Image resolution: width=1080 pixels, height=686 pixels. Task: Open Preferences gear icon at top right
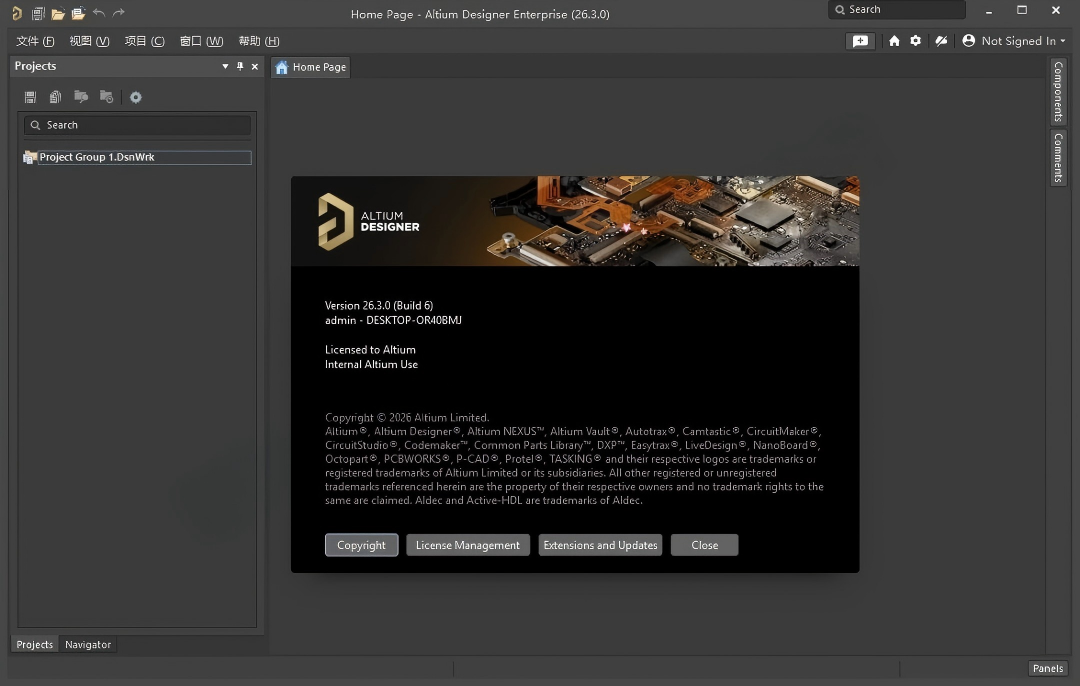coord(915,41)
